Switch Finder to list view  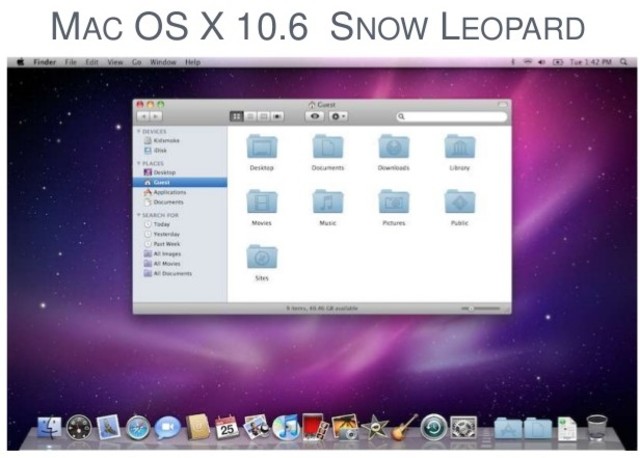click(250, 117)
